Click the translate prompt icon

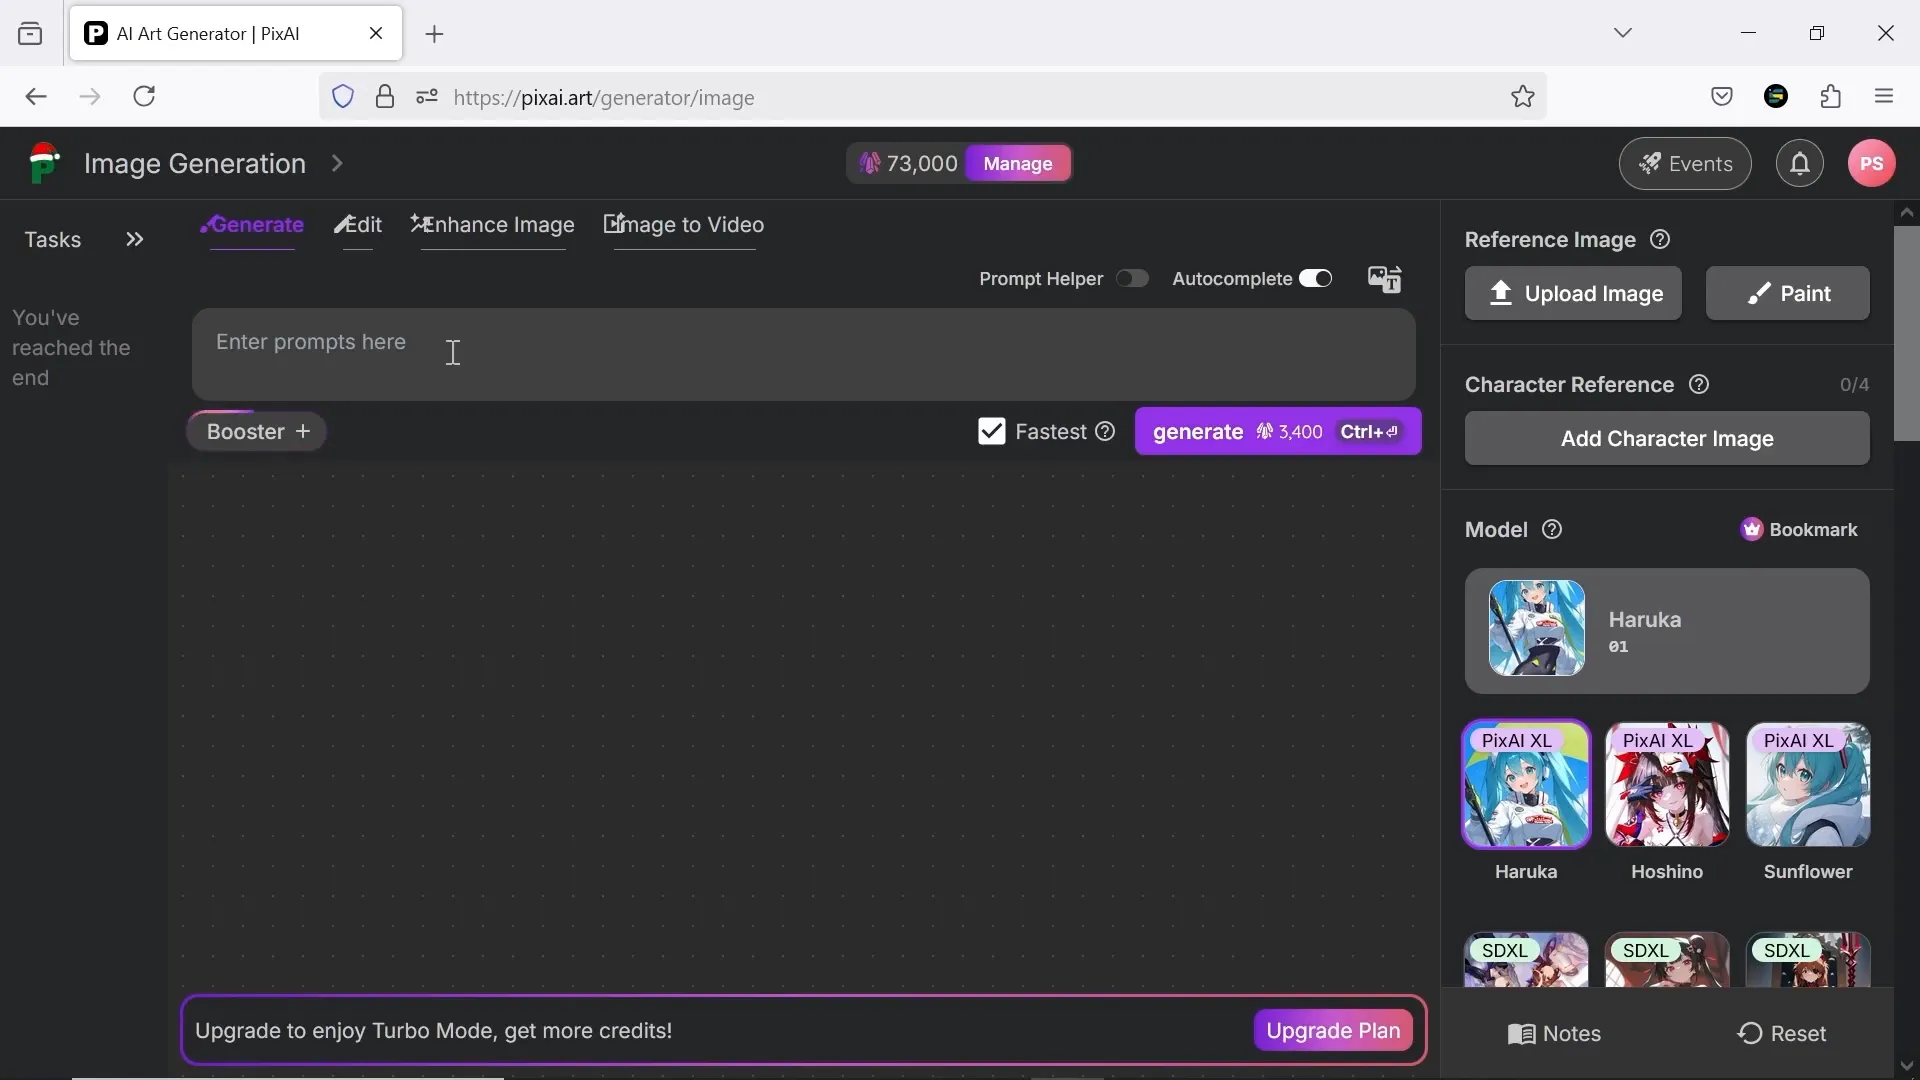pos(1385,279)
